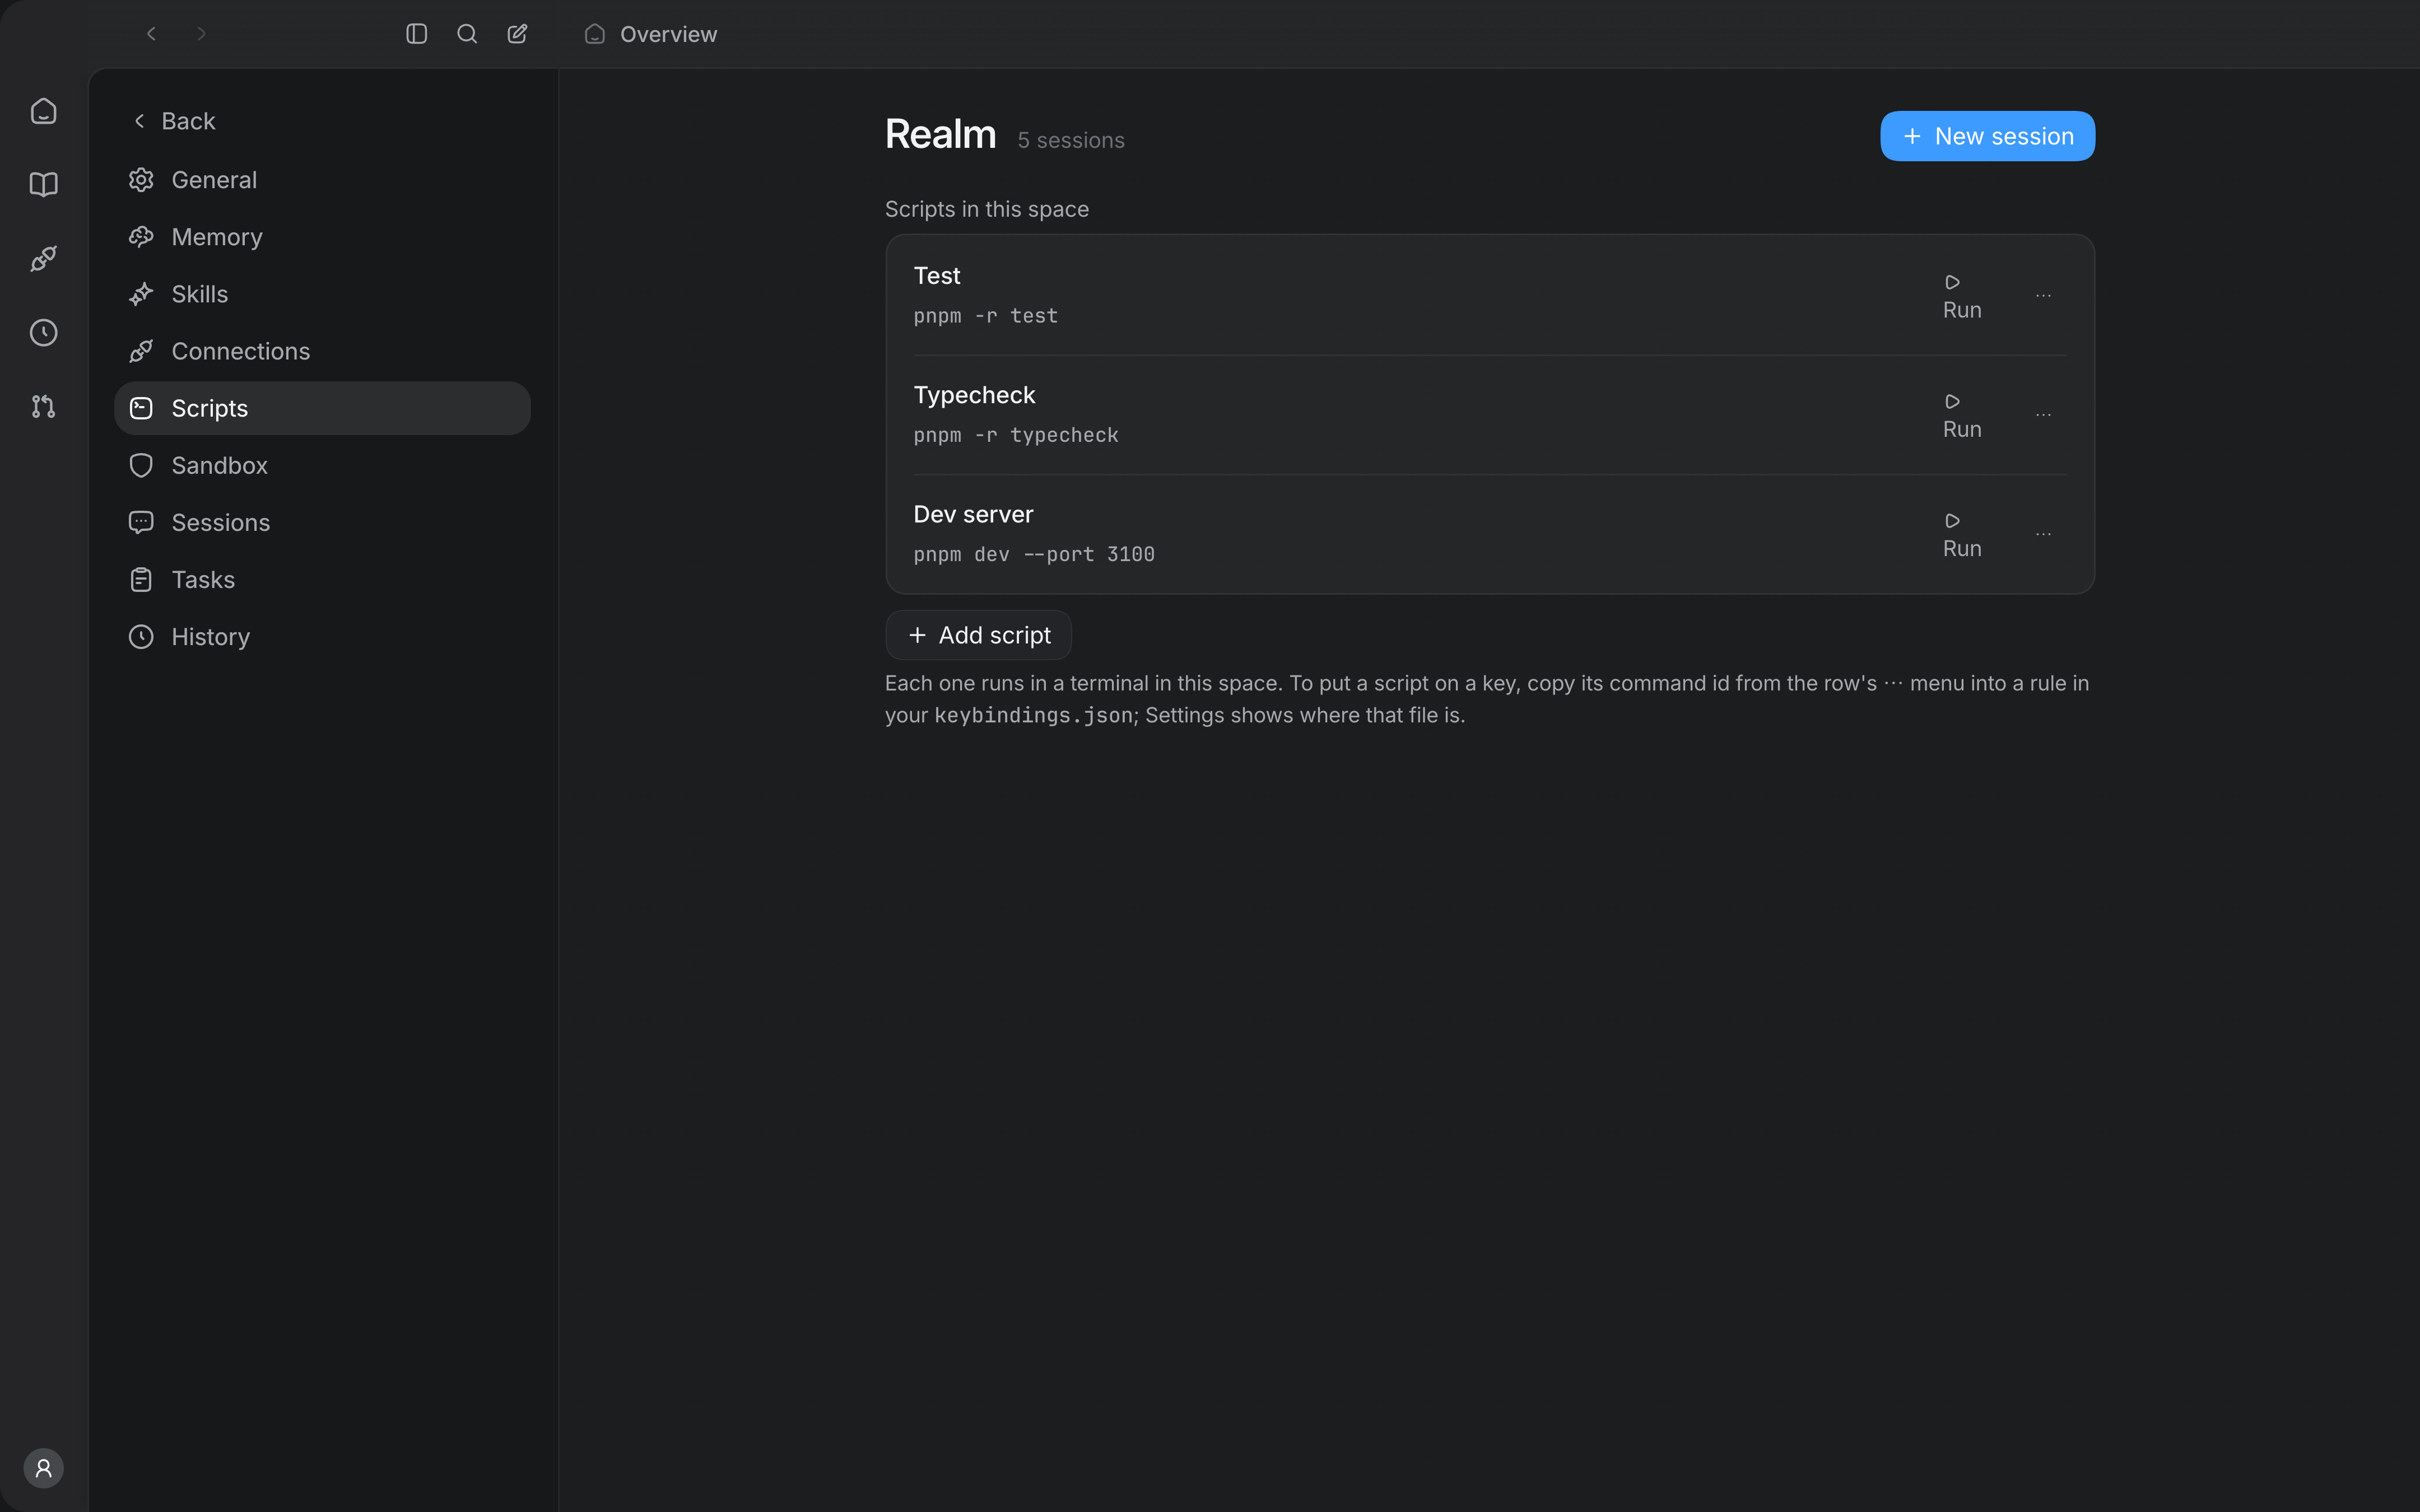Open Memory settings
The height and width of the screenshot is (1512, 2420).
tap(322, 237)
